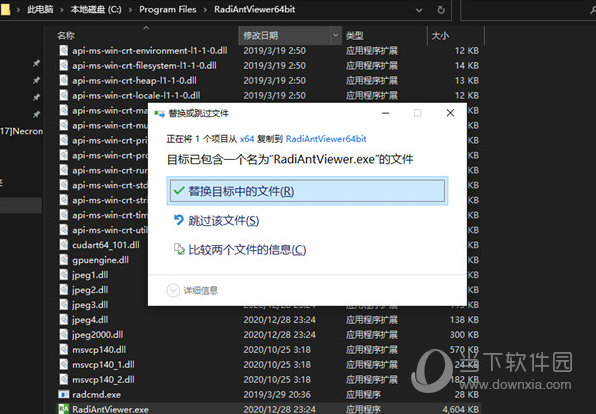596x414 pixels.
Task: Select file api-ms-win-crt-heap-l1-1-0.dll
Action: [134, 80]
